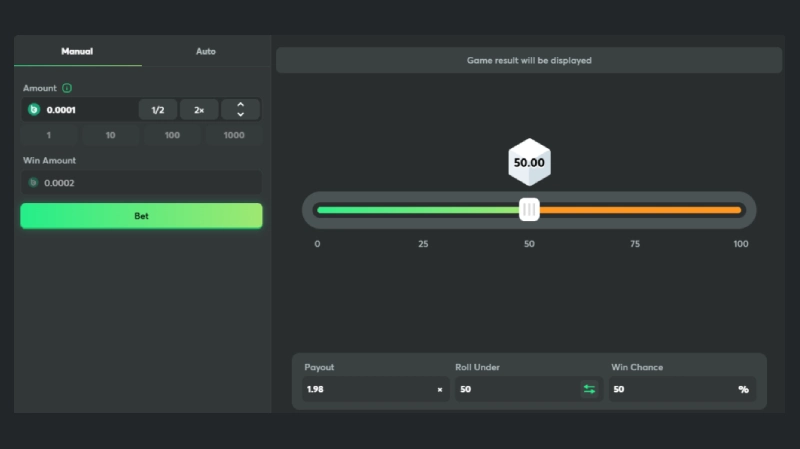
Task: Click the Amount info icon
Action: pos(67,88)
